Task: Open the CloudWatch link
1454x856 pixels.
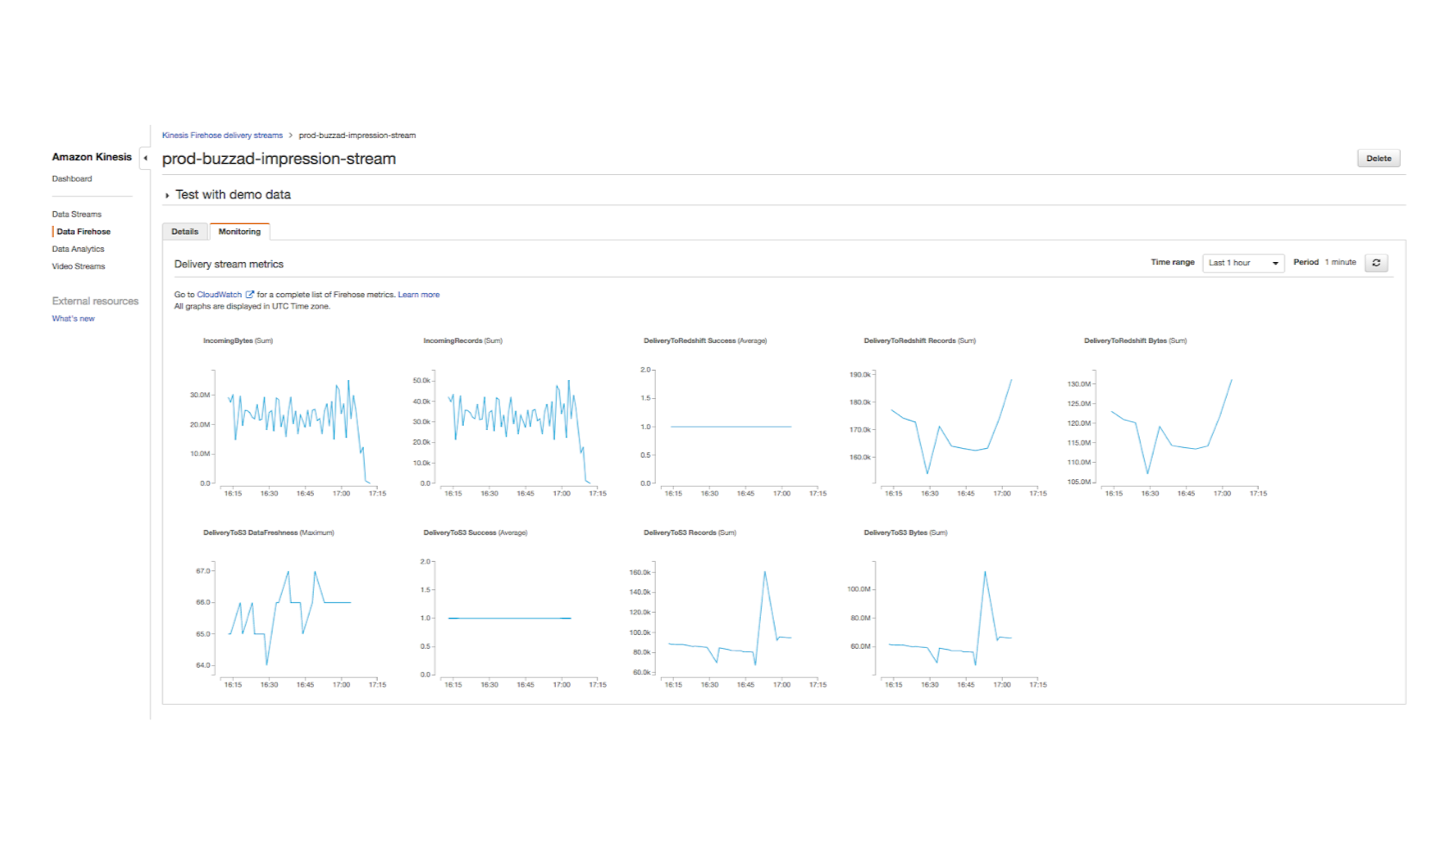Action: pos(219,295)
